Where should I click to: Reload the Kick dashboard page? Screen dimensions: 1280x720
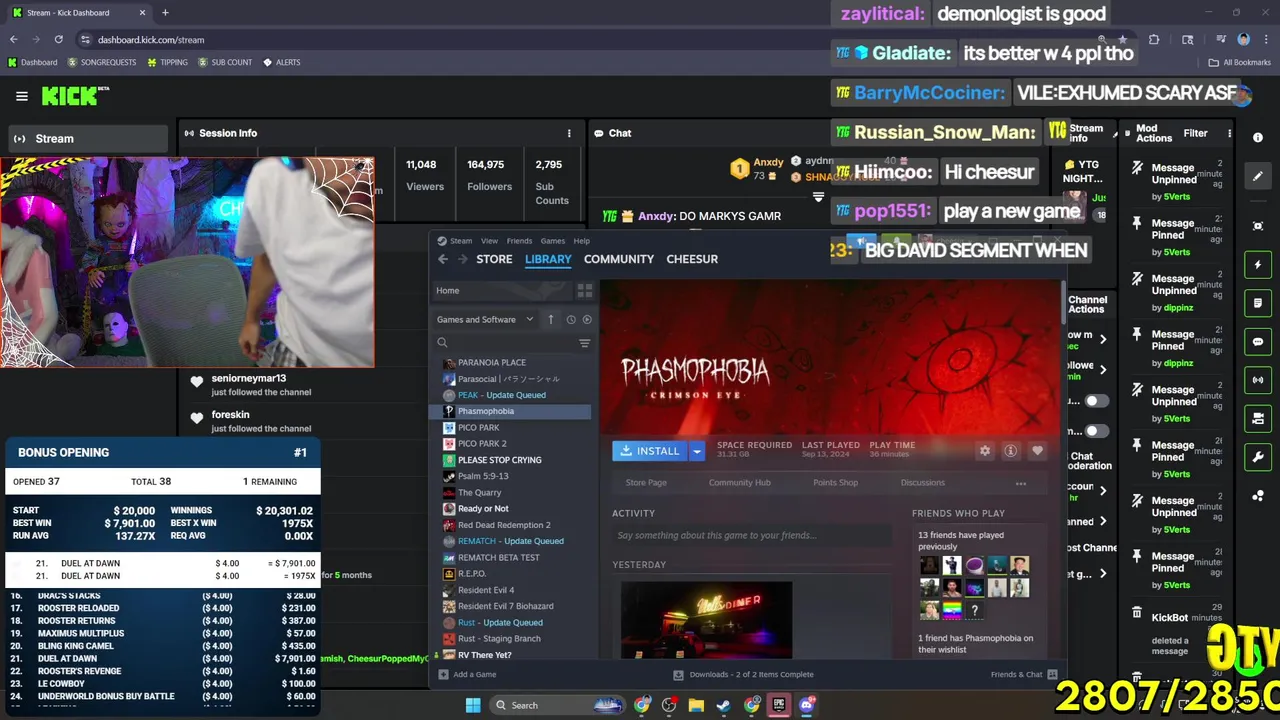pos(58,39)
